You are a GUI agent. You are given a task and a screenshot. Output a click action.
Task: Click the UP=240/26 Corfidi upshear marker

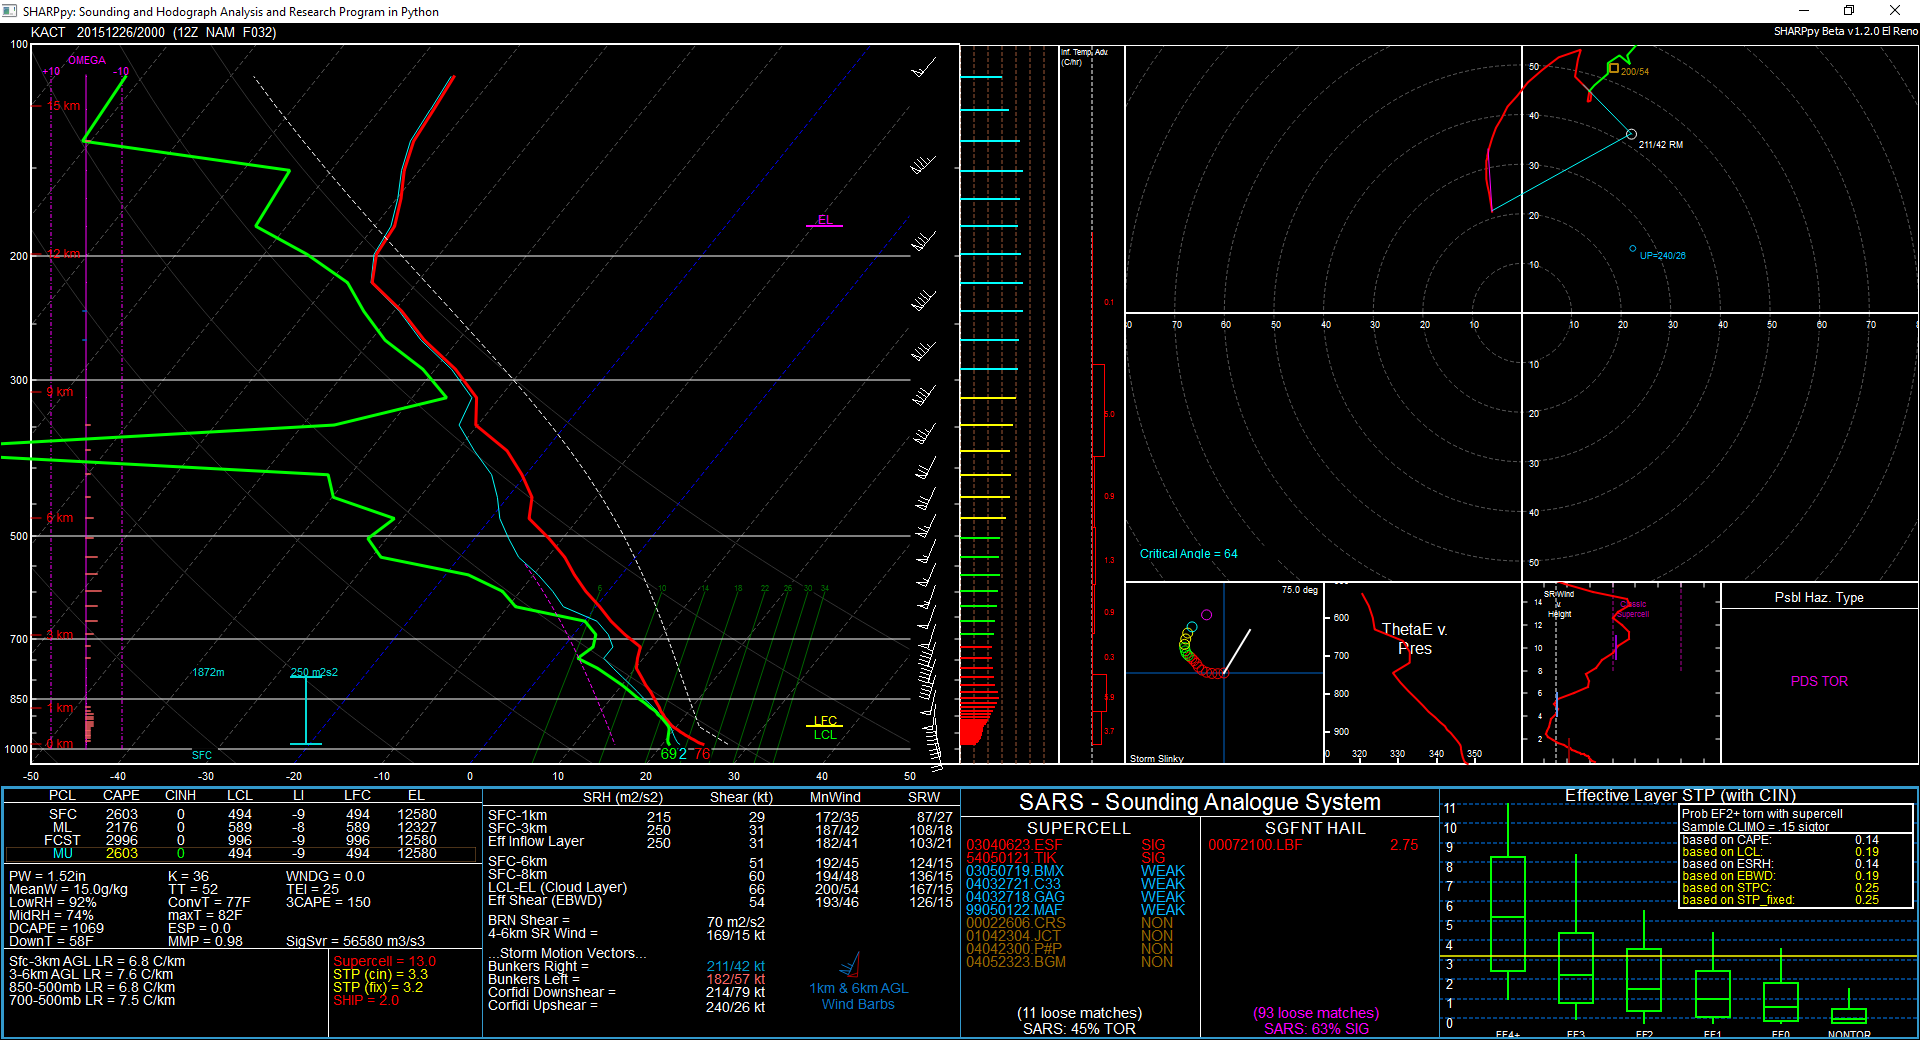(1633, 249)
